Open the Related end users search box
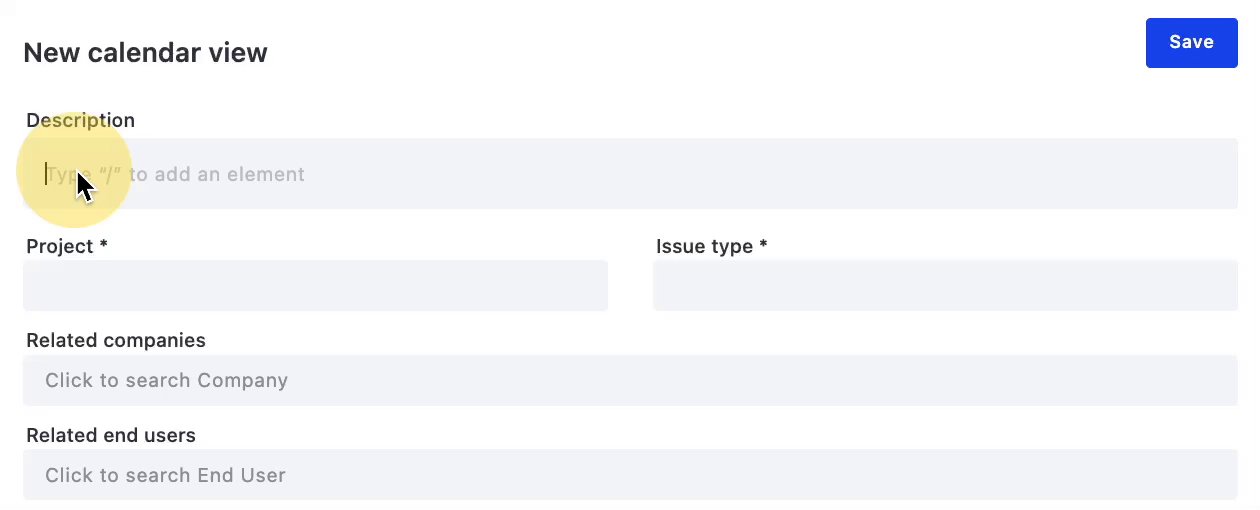This screenshot has height=510, width=1260. click(x=630, y=475)
